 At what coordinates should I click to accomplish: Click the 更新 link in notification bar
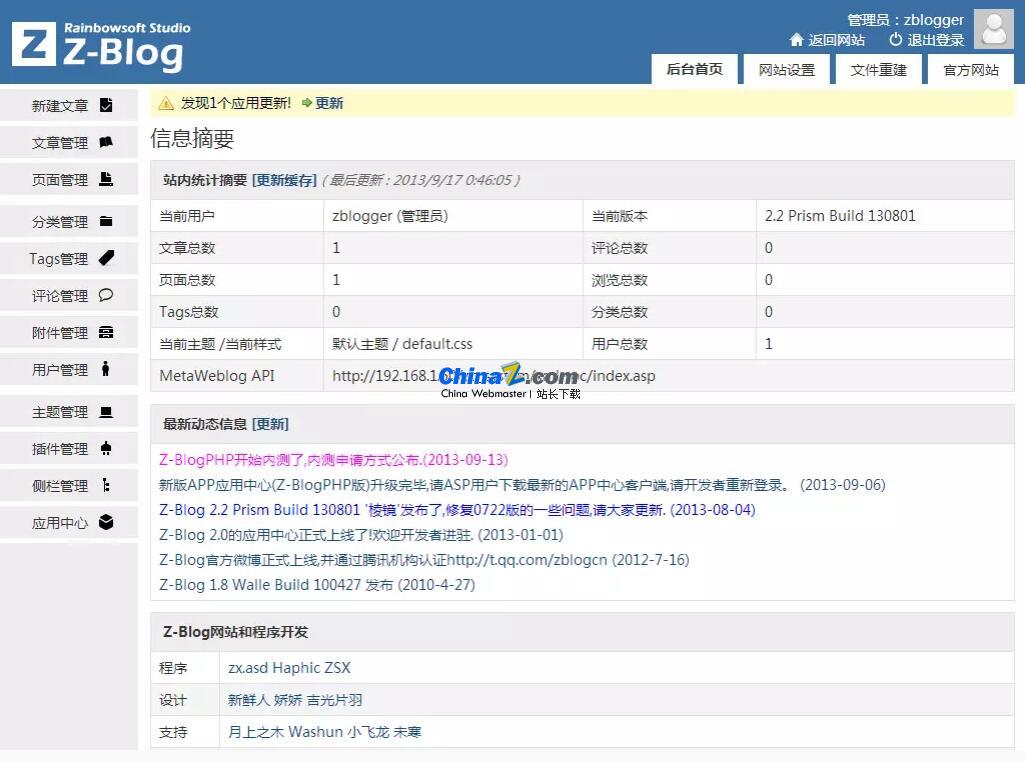click(x=329, y=103)
